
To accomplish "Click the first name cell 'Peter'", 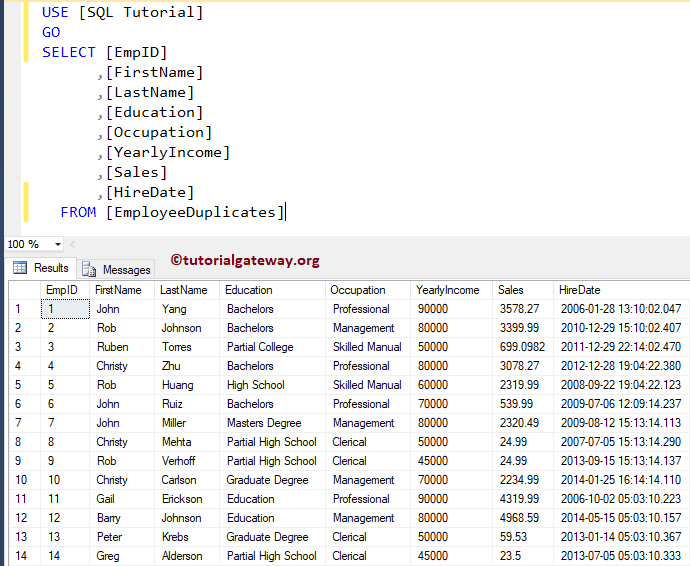I will (122, 537).
